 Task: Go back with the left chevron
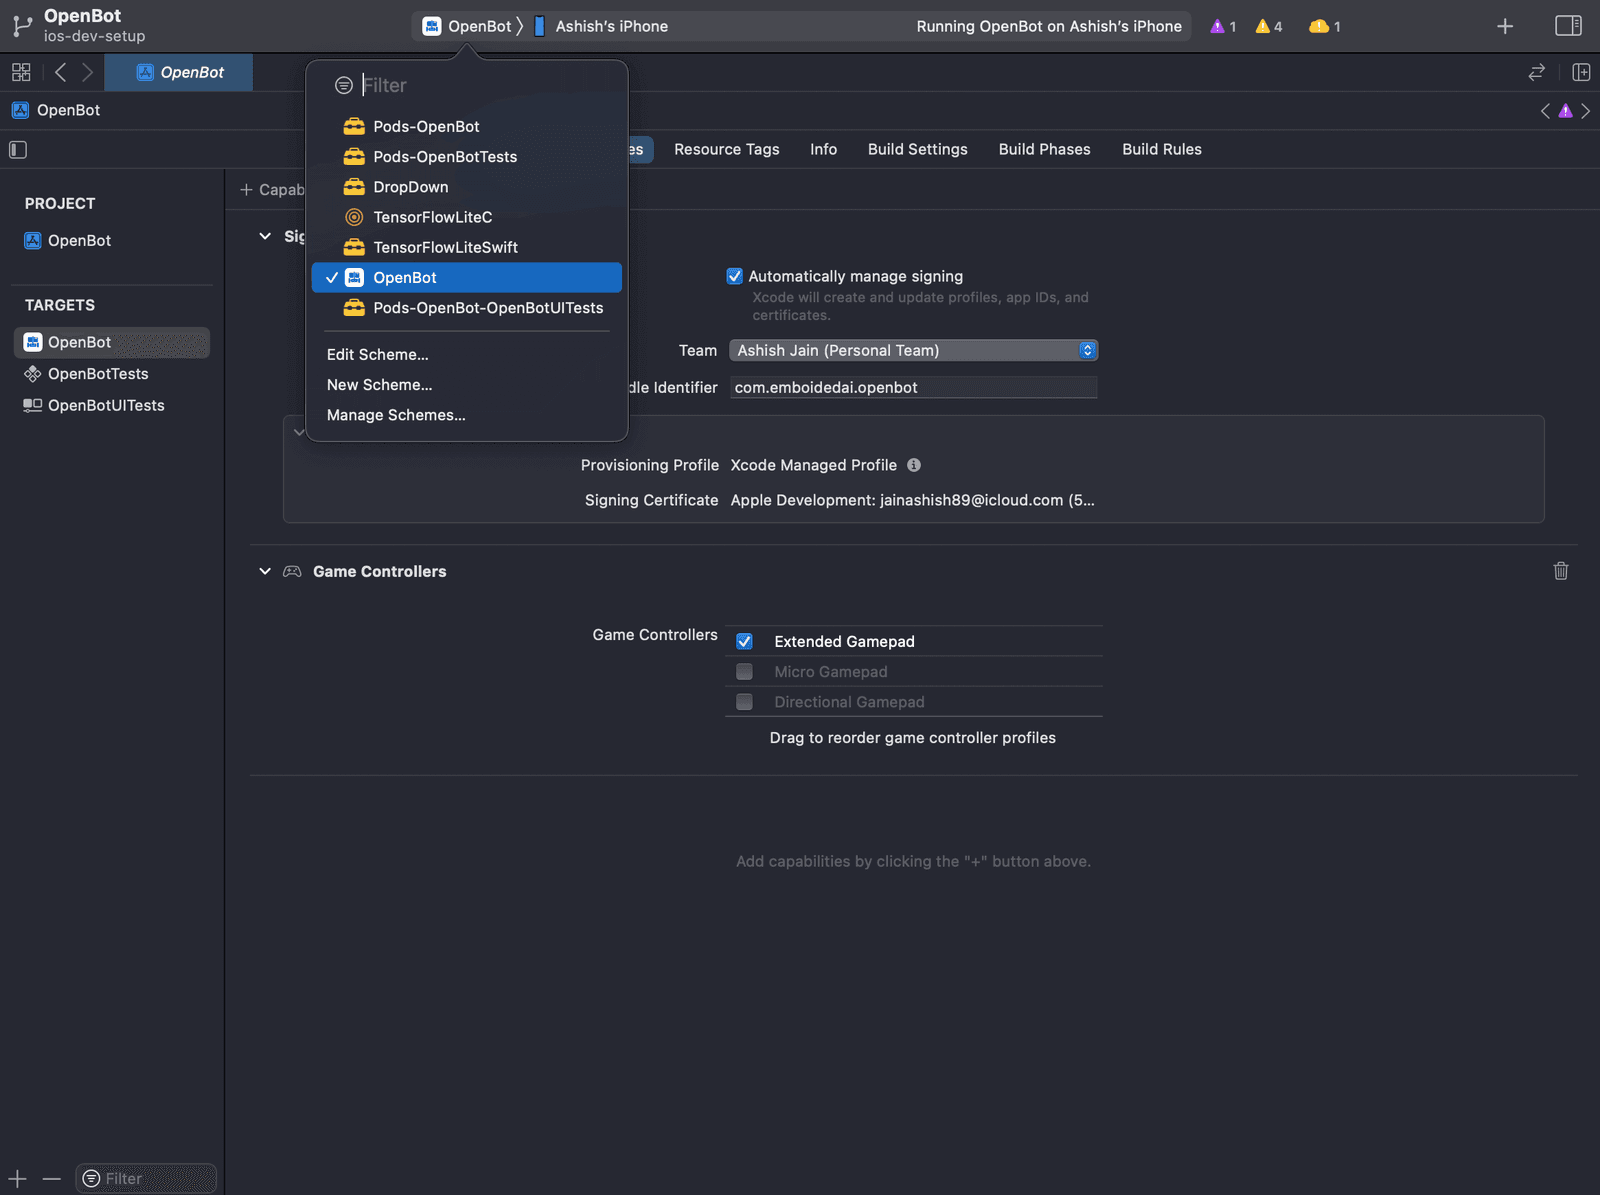point(60,72)
